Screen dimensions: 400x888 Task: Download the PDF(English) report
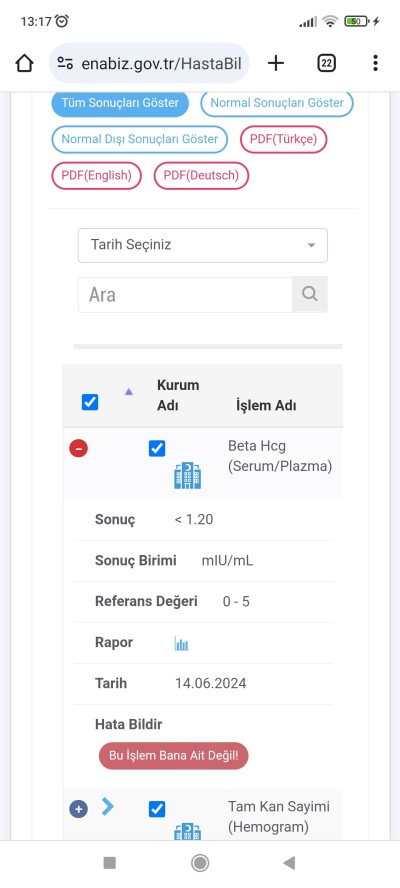(96, 176)
